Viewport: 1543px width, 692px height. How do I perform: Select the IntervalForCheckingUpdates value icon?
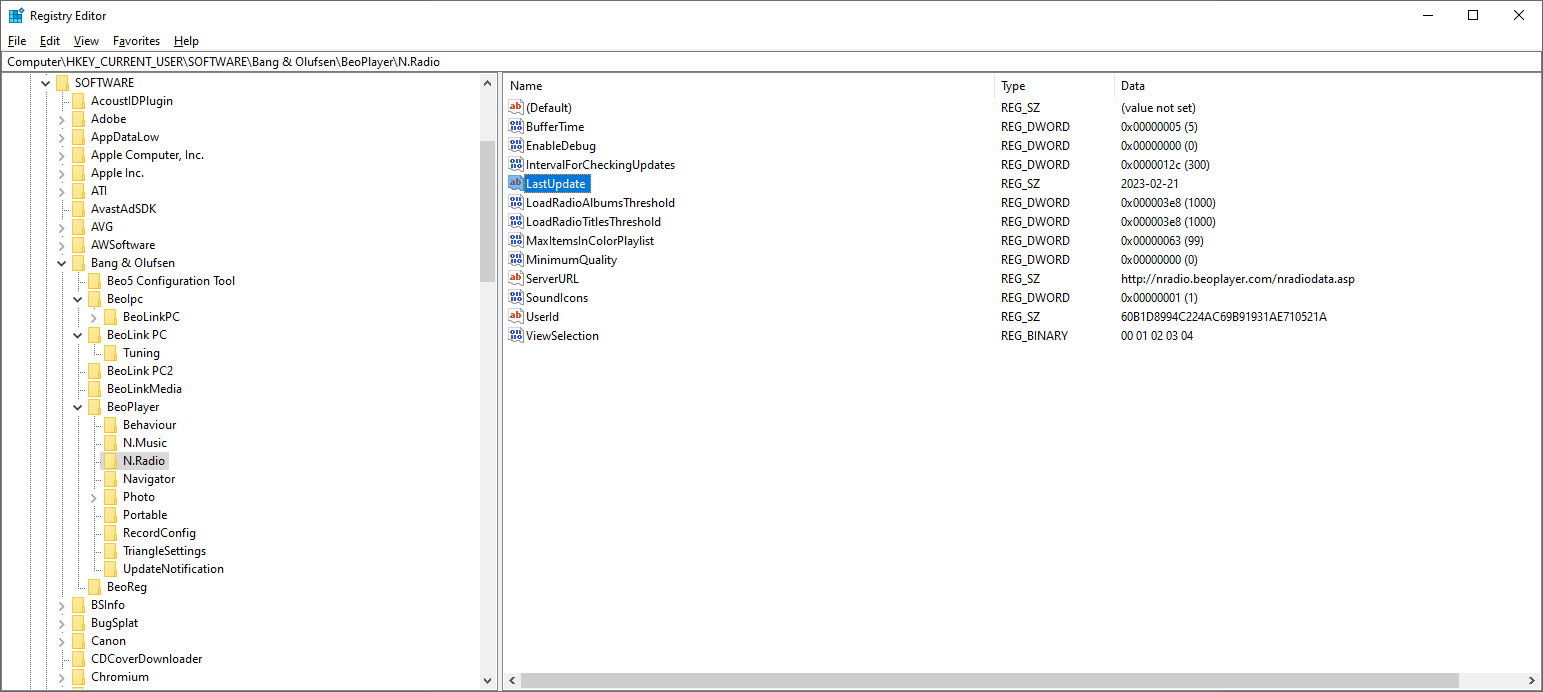(x=516, y=165)
